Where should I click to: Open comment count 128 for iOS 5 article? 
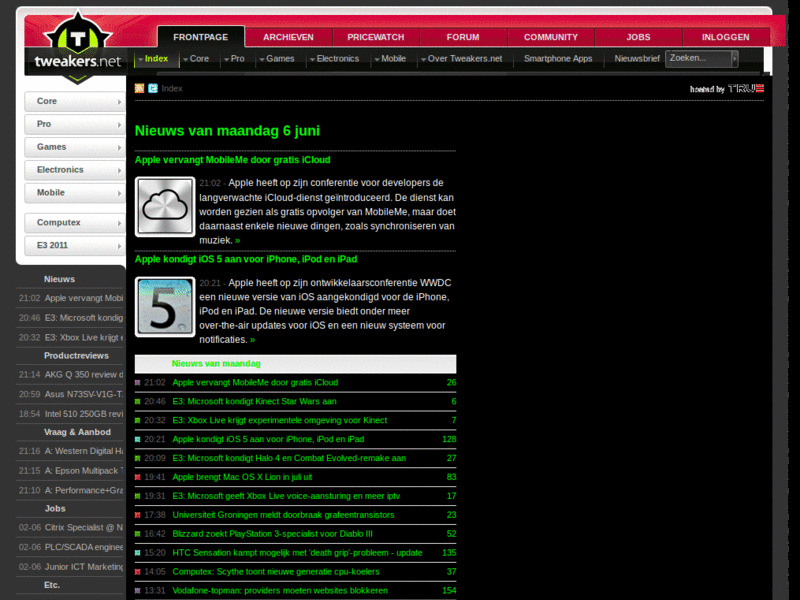point(449,439)
